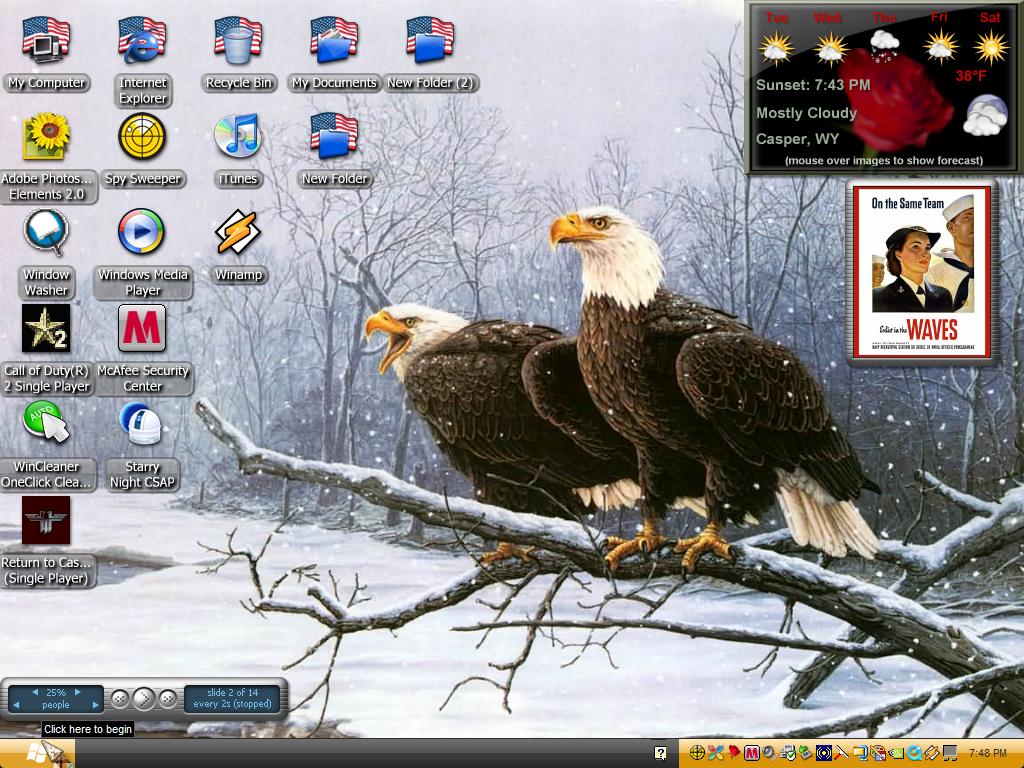
Task: Switch to next category after 'people'
Action: (95, 705)
